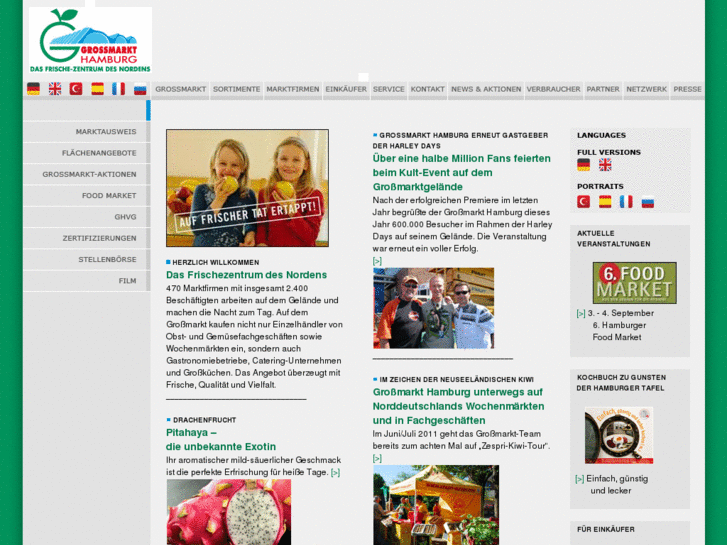Image resolution: width=727 pixels, height=545 pixels.
Task: Open the VERBRAUCHER menu
Action: click(554, 90)
